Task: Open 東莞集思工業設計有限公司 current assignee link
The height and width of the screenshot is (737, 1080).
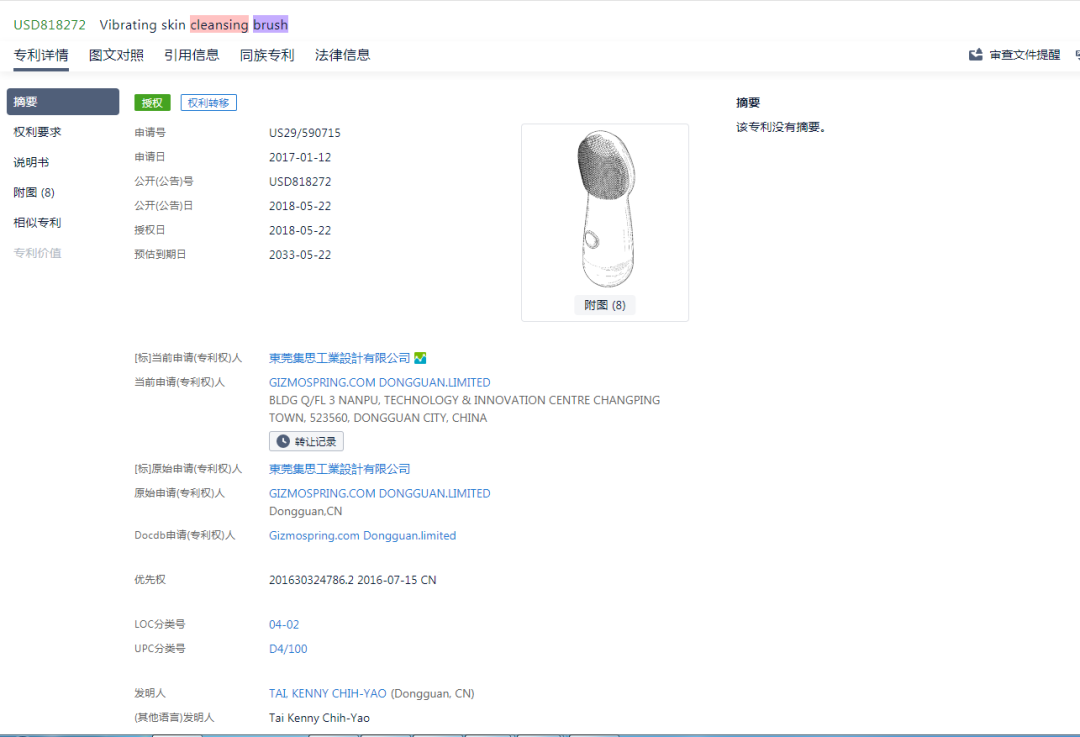Action: 340,358
